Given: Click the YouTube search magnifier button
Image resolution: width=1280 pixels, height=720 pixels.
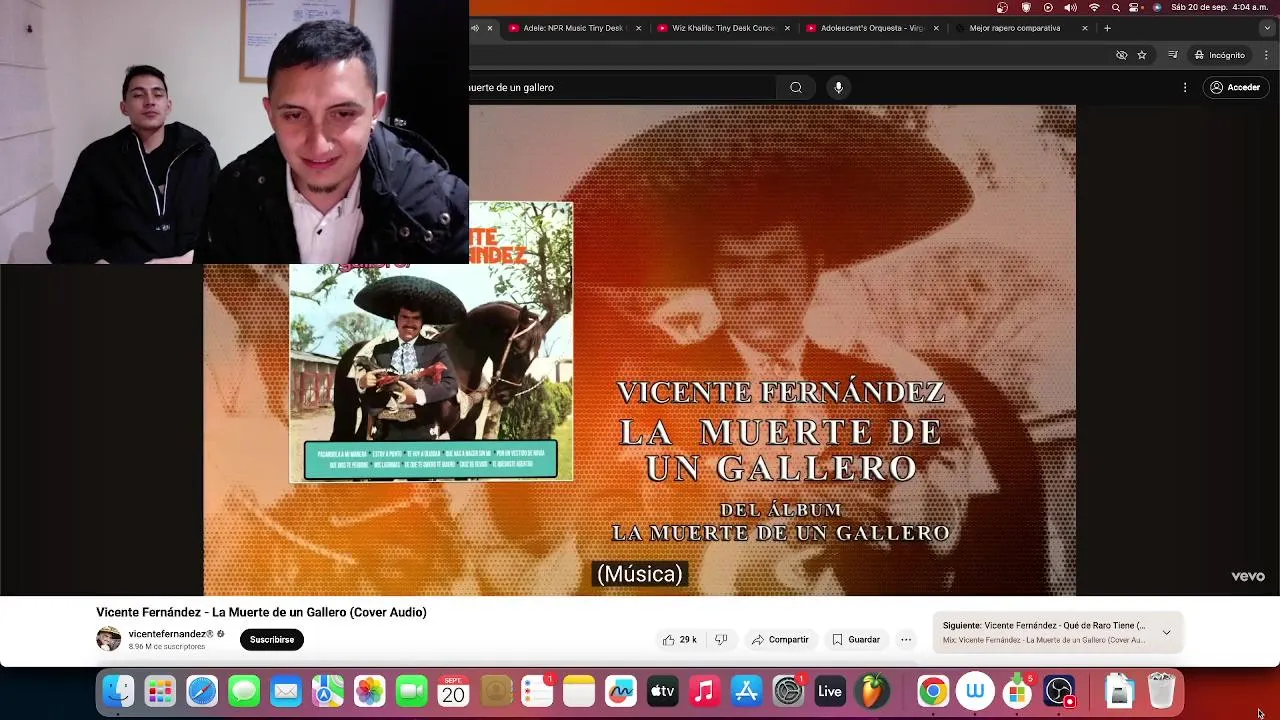Looking at the screenshot, I should (796, 87).
